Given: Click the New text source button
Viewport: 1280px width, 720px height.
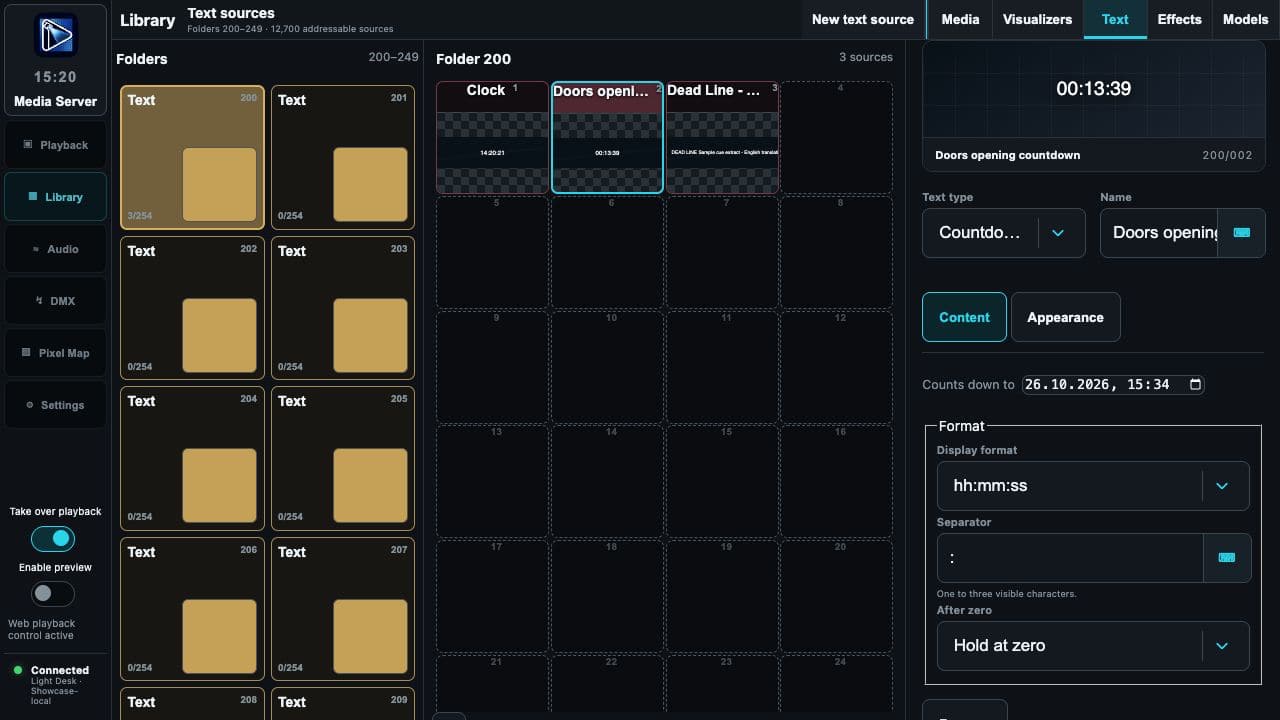Looking at the screenshot, I should point(862,19).
